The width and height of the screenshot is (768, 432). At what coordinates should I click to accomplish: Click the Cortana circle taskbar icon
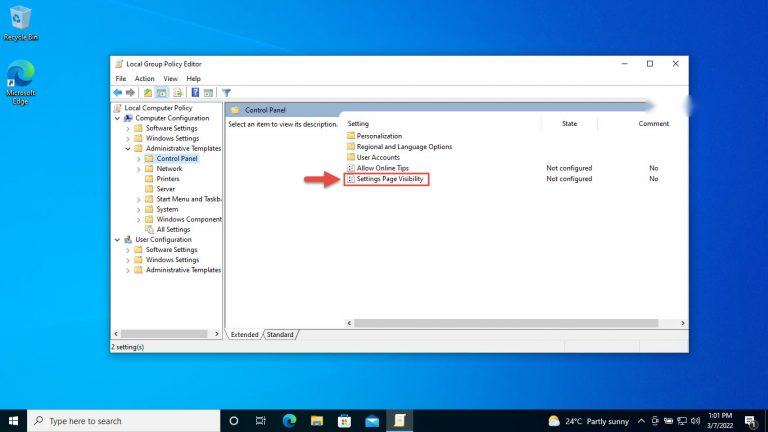234,421
